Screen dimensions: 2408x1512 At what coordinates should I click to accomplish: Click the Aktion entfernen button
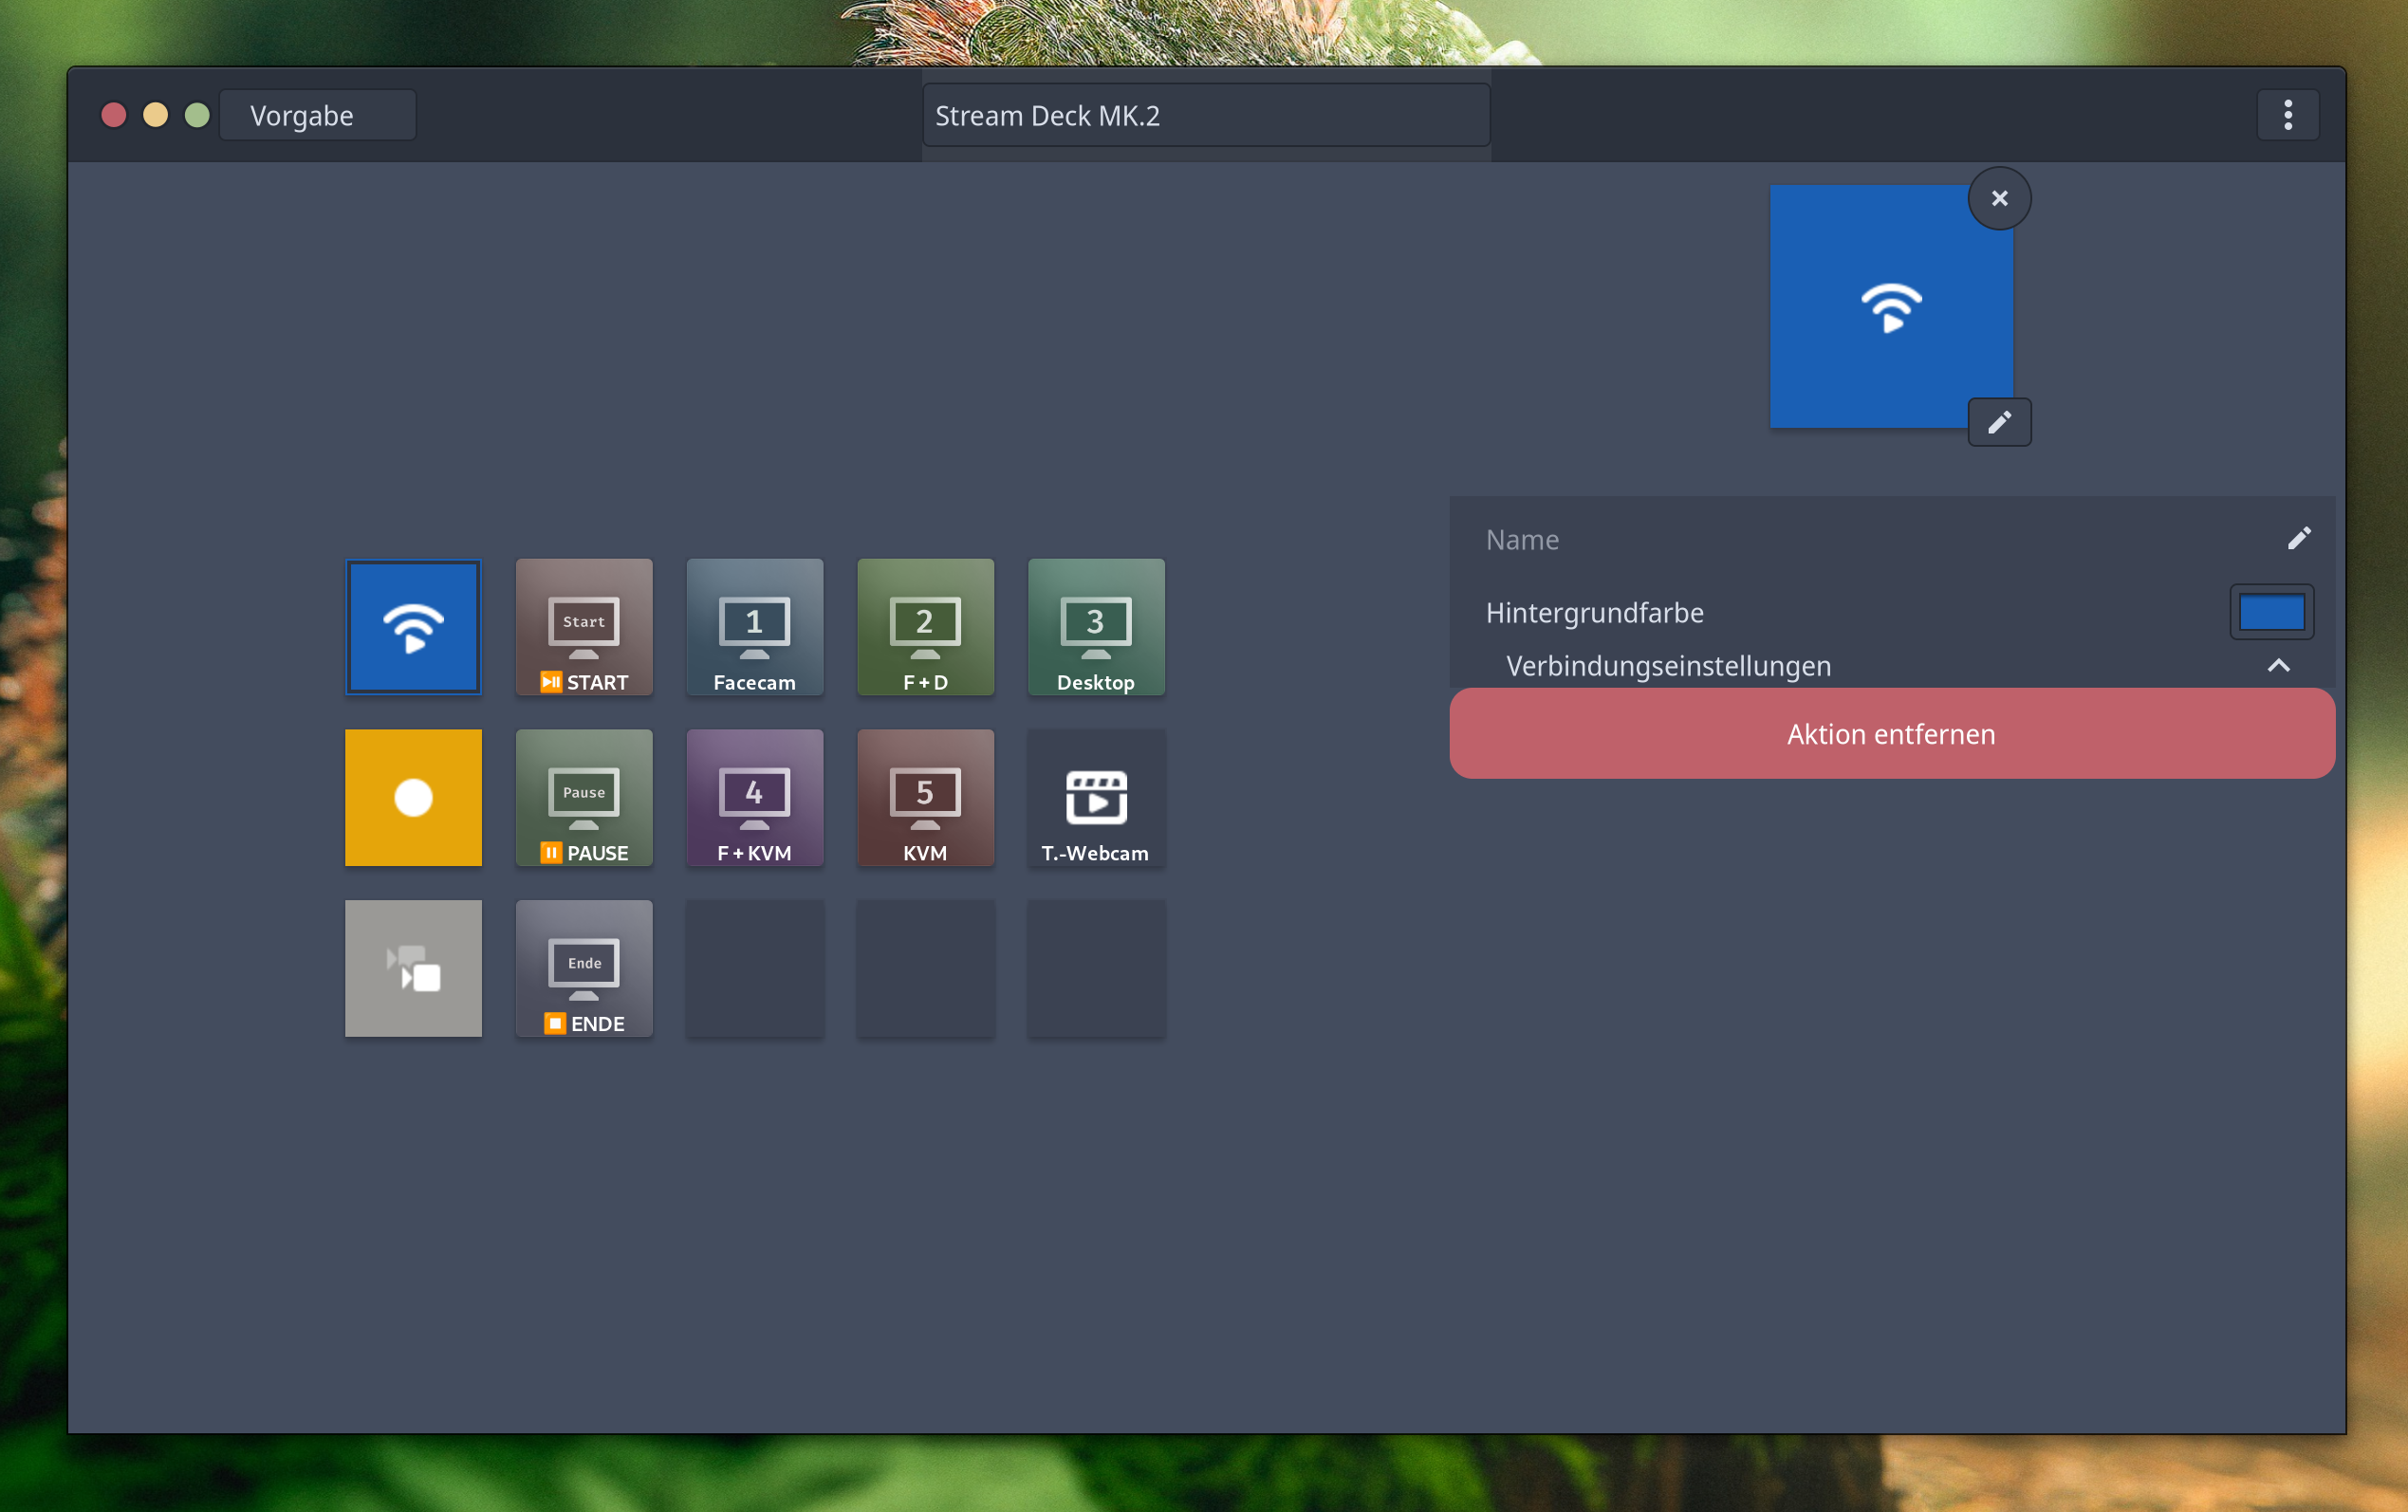click(1891, 734)
